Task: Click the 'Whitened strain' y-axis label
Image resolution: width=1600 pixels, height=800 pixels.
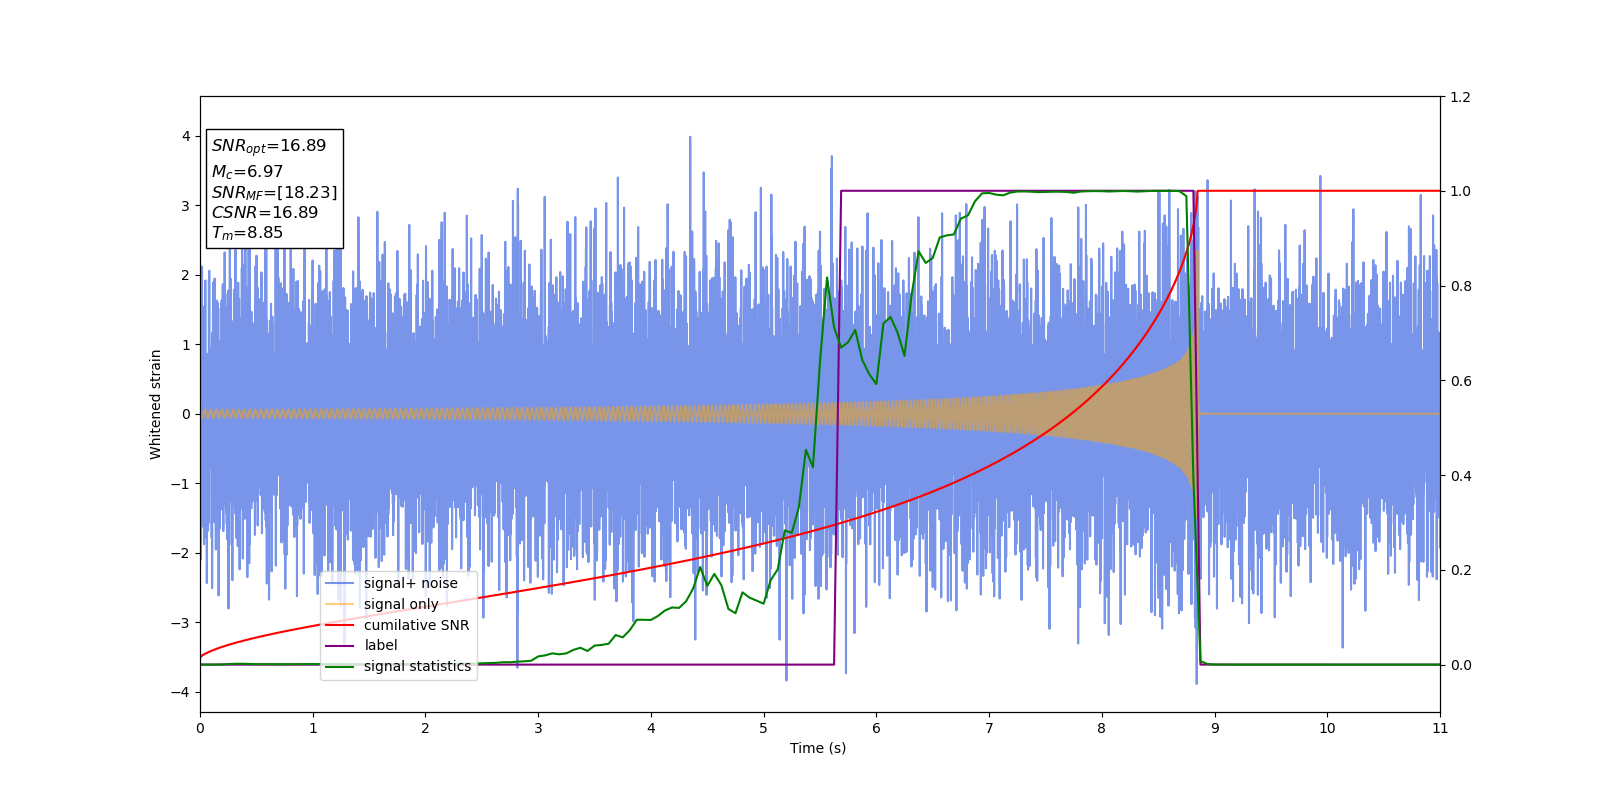Action: point(156,404)
